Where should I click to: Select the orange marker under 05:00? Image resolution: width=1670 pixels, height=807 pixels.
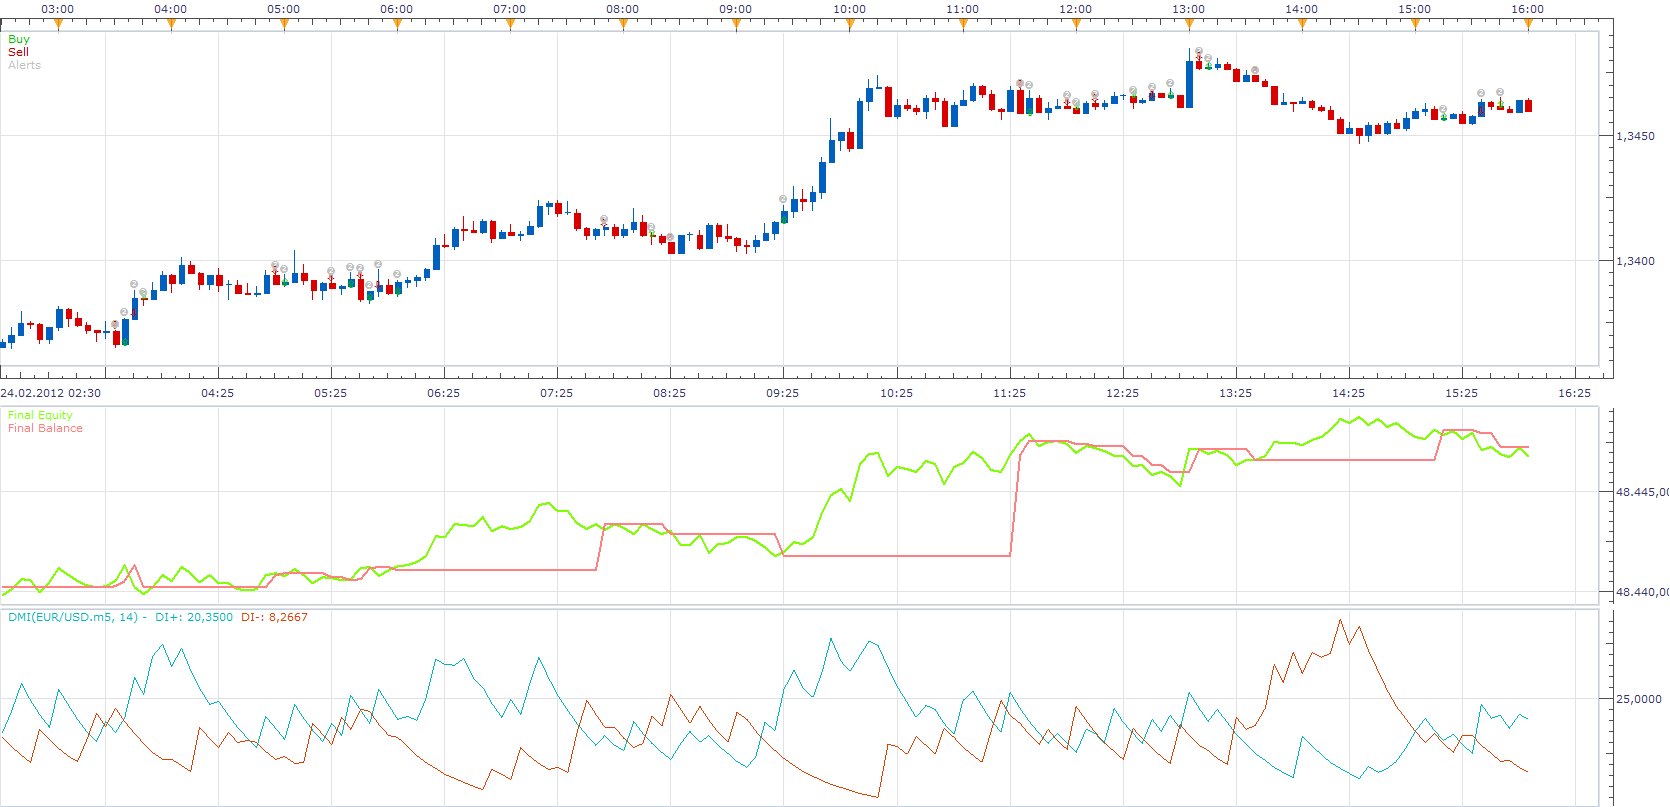click(x=284, y=25)
